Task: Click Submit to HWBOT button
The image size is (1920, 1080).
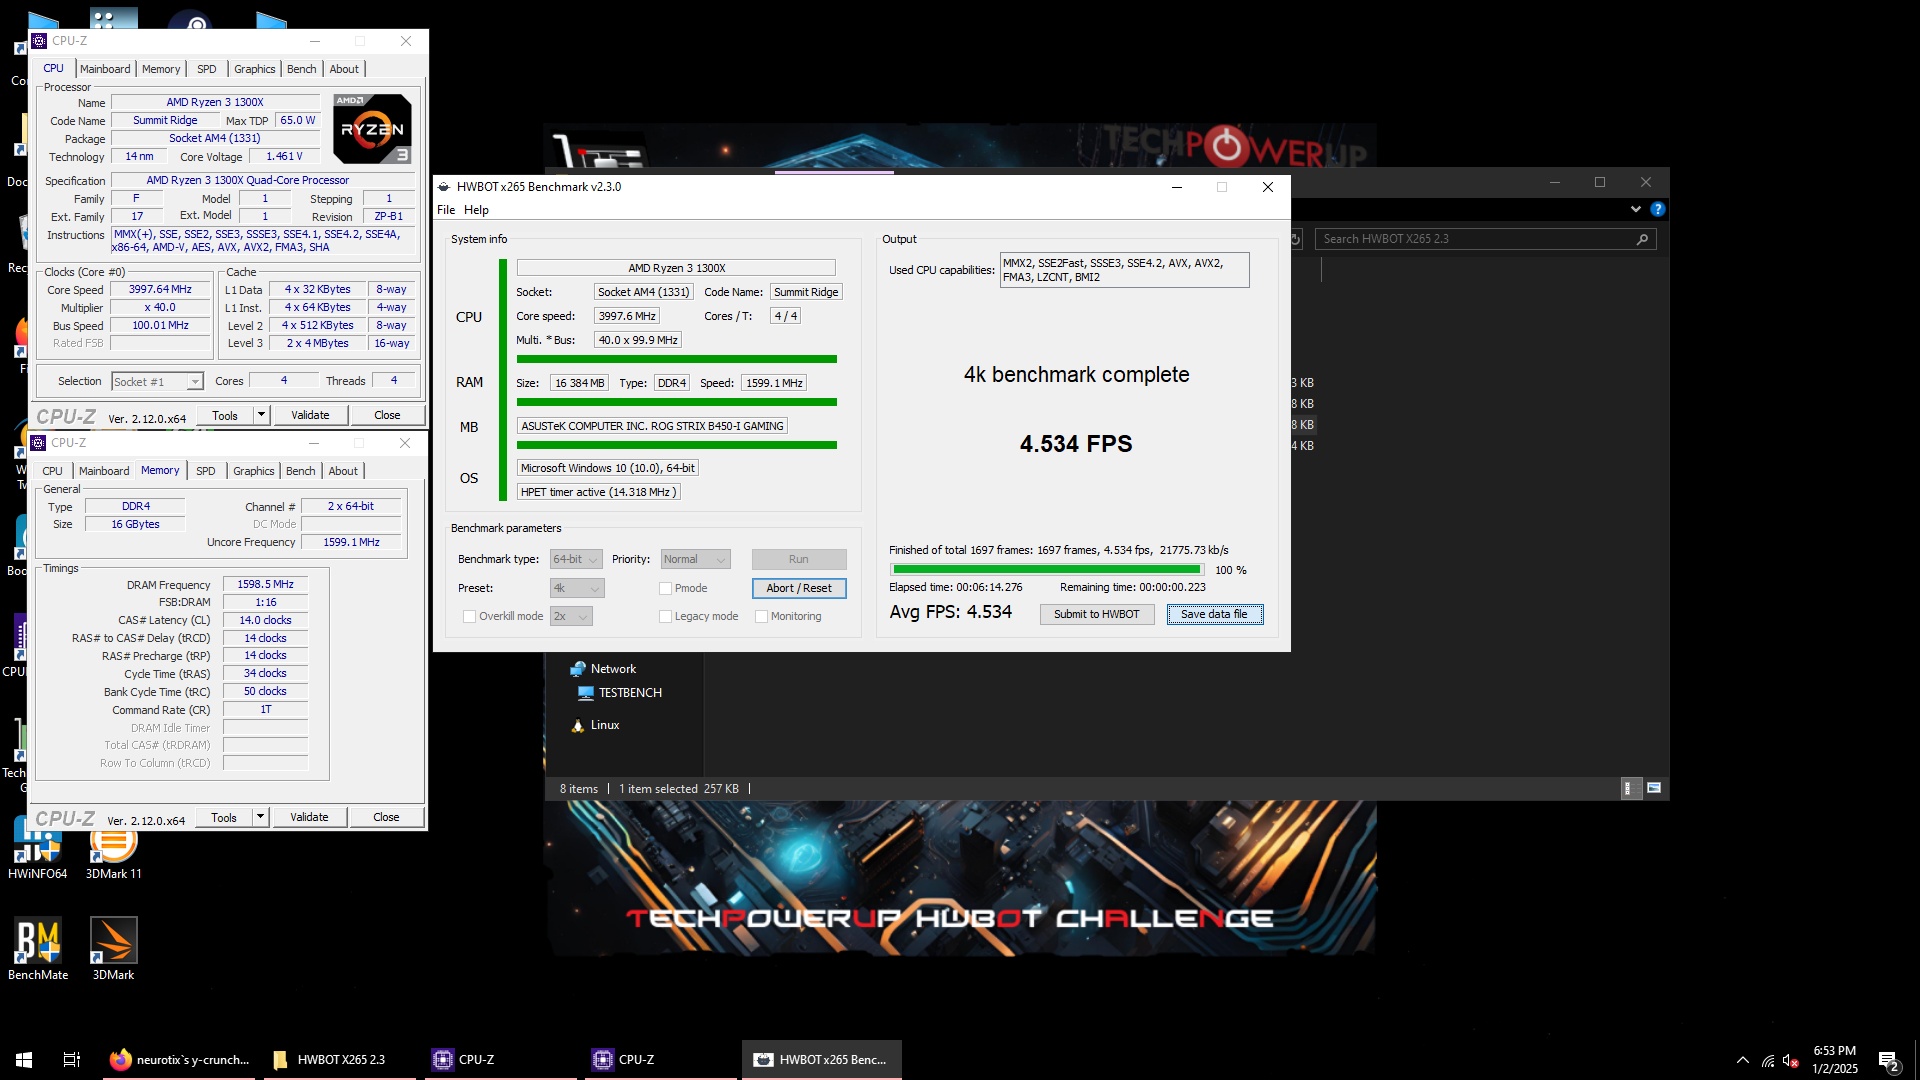Action: coord(1096,614)
